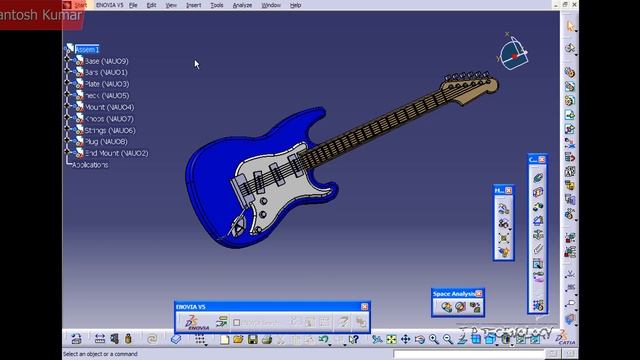The image size is (640, 360).
Task: Select the Angle Constraint tool
Action: click(x=538, y=221)
